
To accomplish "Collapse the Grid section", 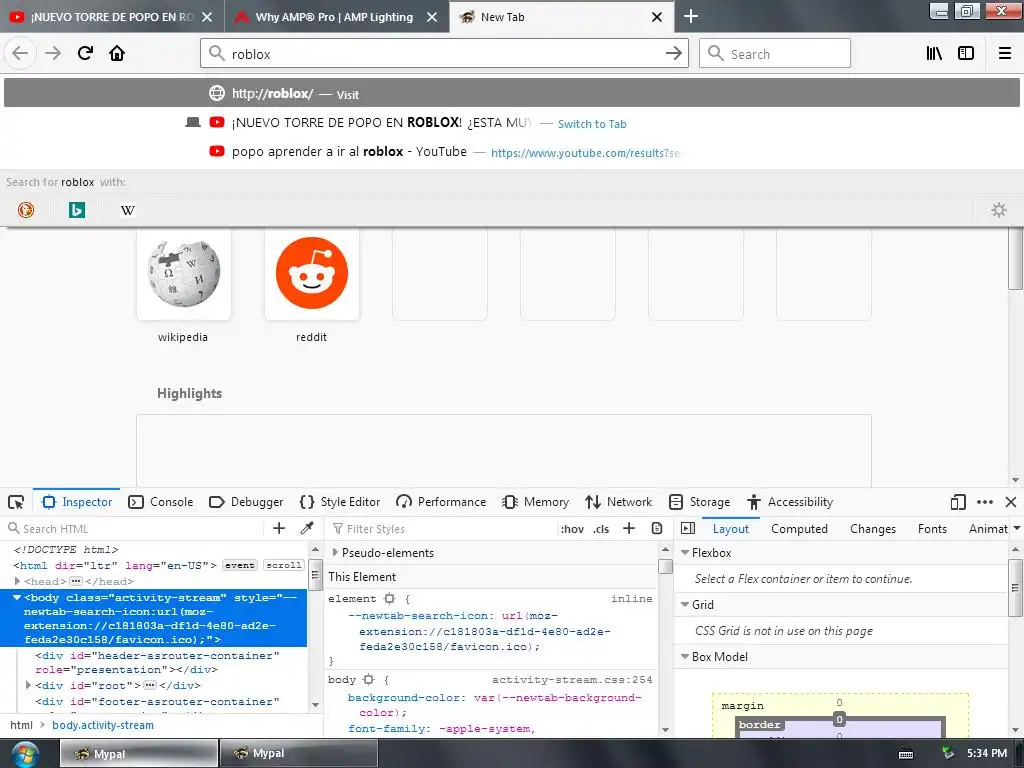I will (685, 605).
